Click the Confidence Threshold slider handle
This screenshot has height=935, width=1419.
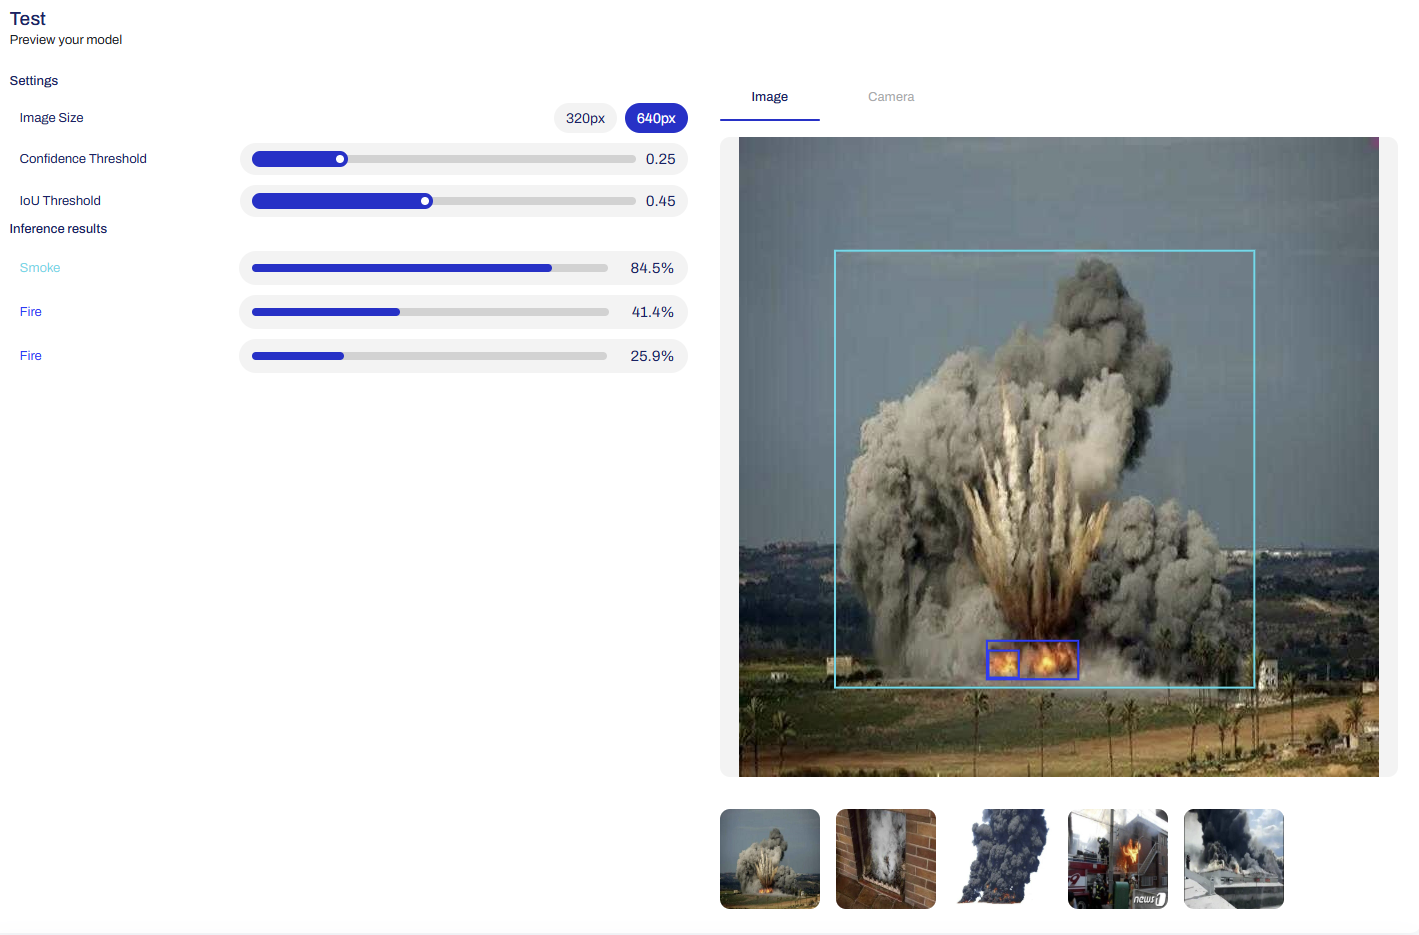[x=341, y=159]
